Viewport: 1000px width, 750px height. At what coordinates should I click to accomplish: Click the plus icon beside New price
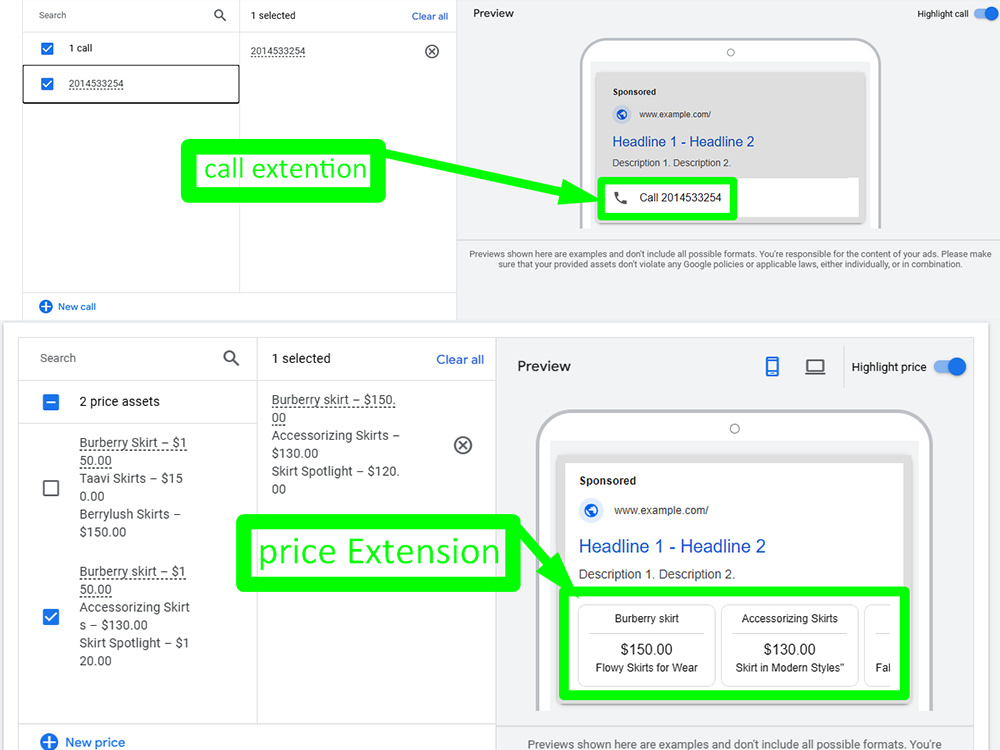pos(49,742)
